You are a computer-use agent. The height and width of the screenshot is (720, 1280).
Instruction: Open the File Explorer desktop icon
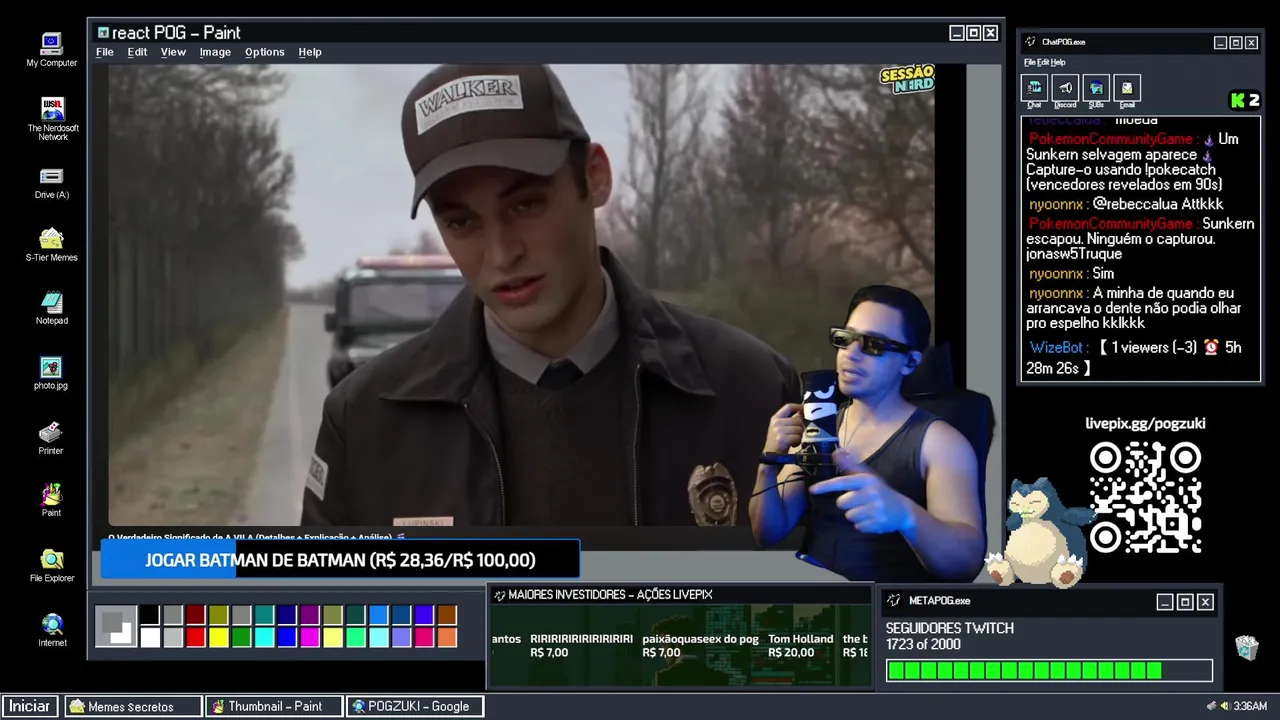(x=51, y=565)
